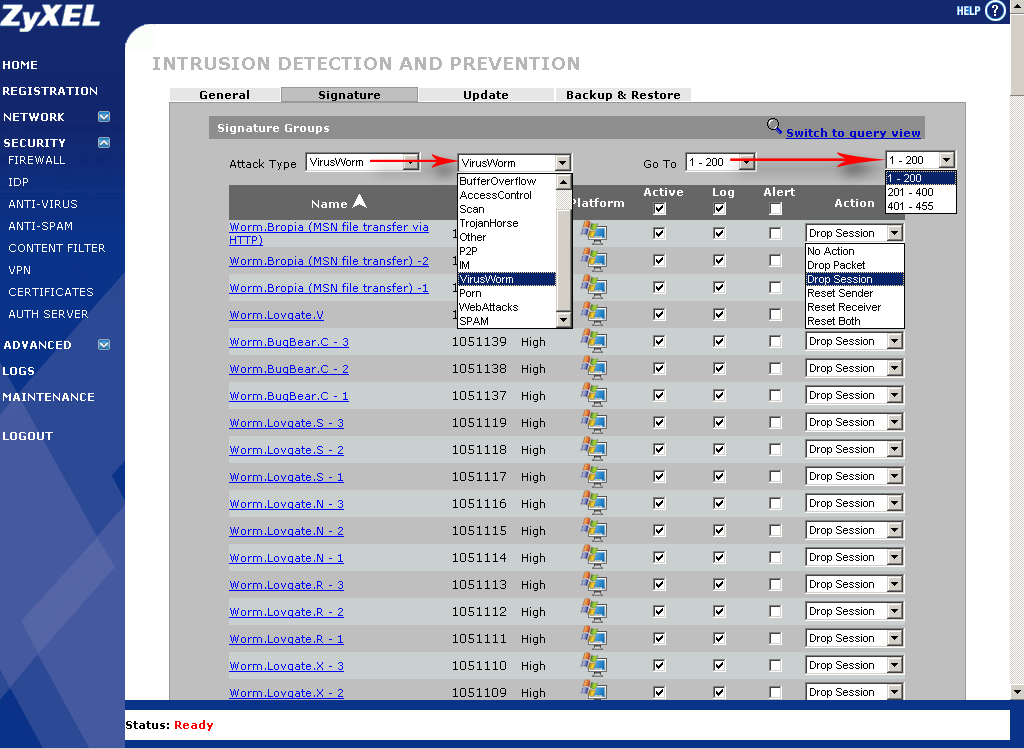Click platform icon in Worm.Lovgate.R - 1 row
This screenshot has width=1024, height=749.
[x=594, y=637]
